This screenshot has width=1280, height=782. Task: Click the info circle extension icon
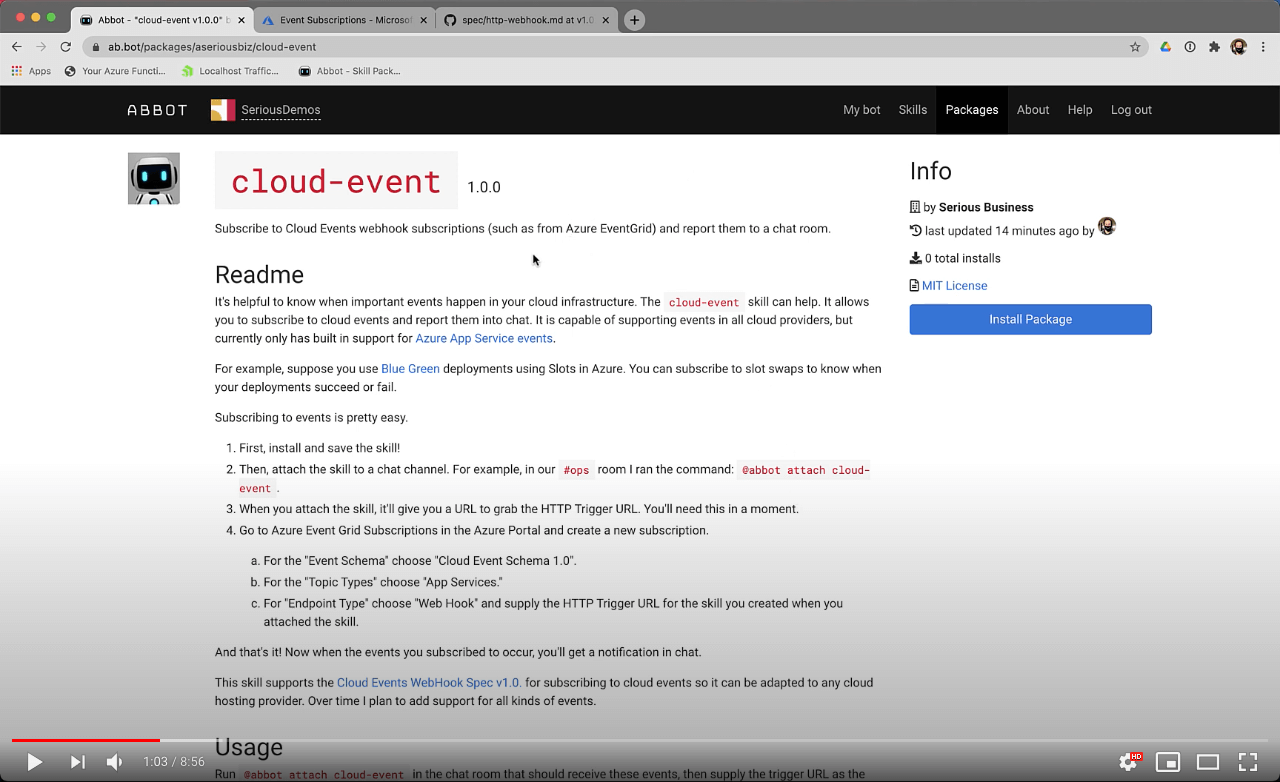[x=1190, y=47]
